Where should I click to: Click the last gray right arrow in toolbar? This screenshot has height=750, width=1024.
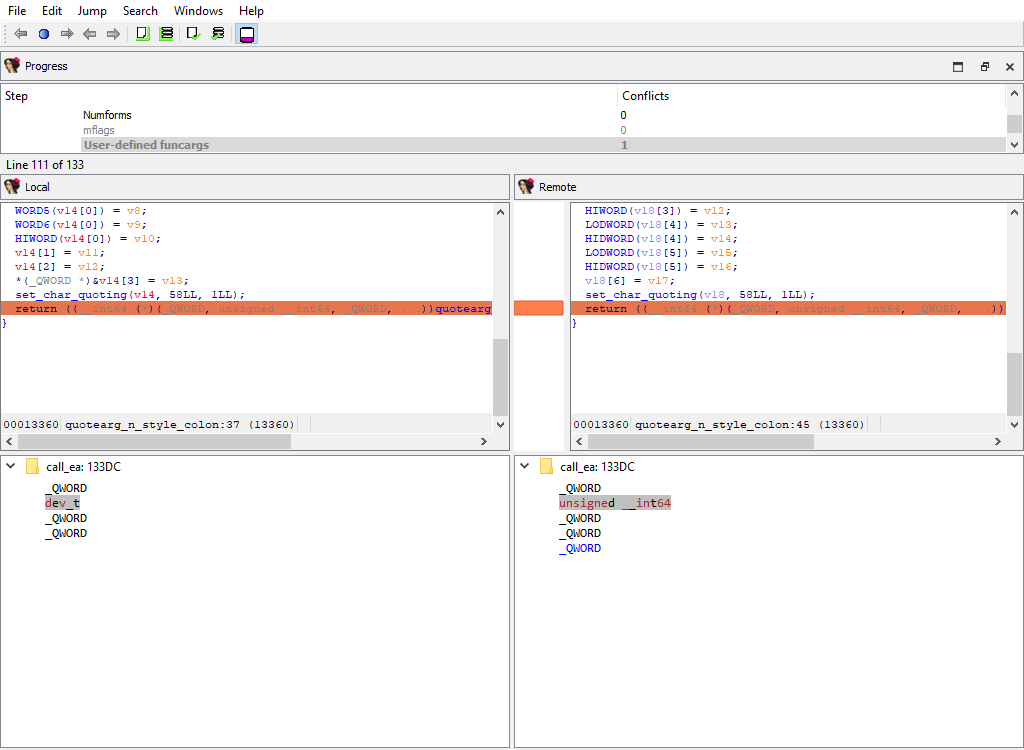(113, 34)
